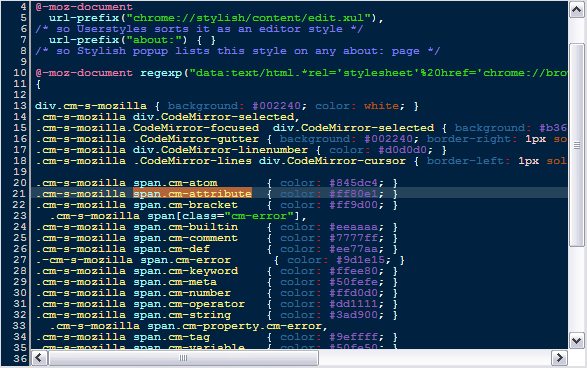Click the regexp keyword on line 10
This screenshot has width=587, height=368.
(x=161, y=73)
